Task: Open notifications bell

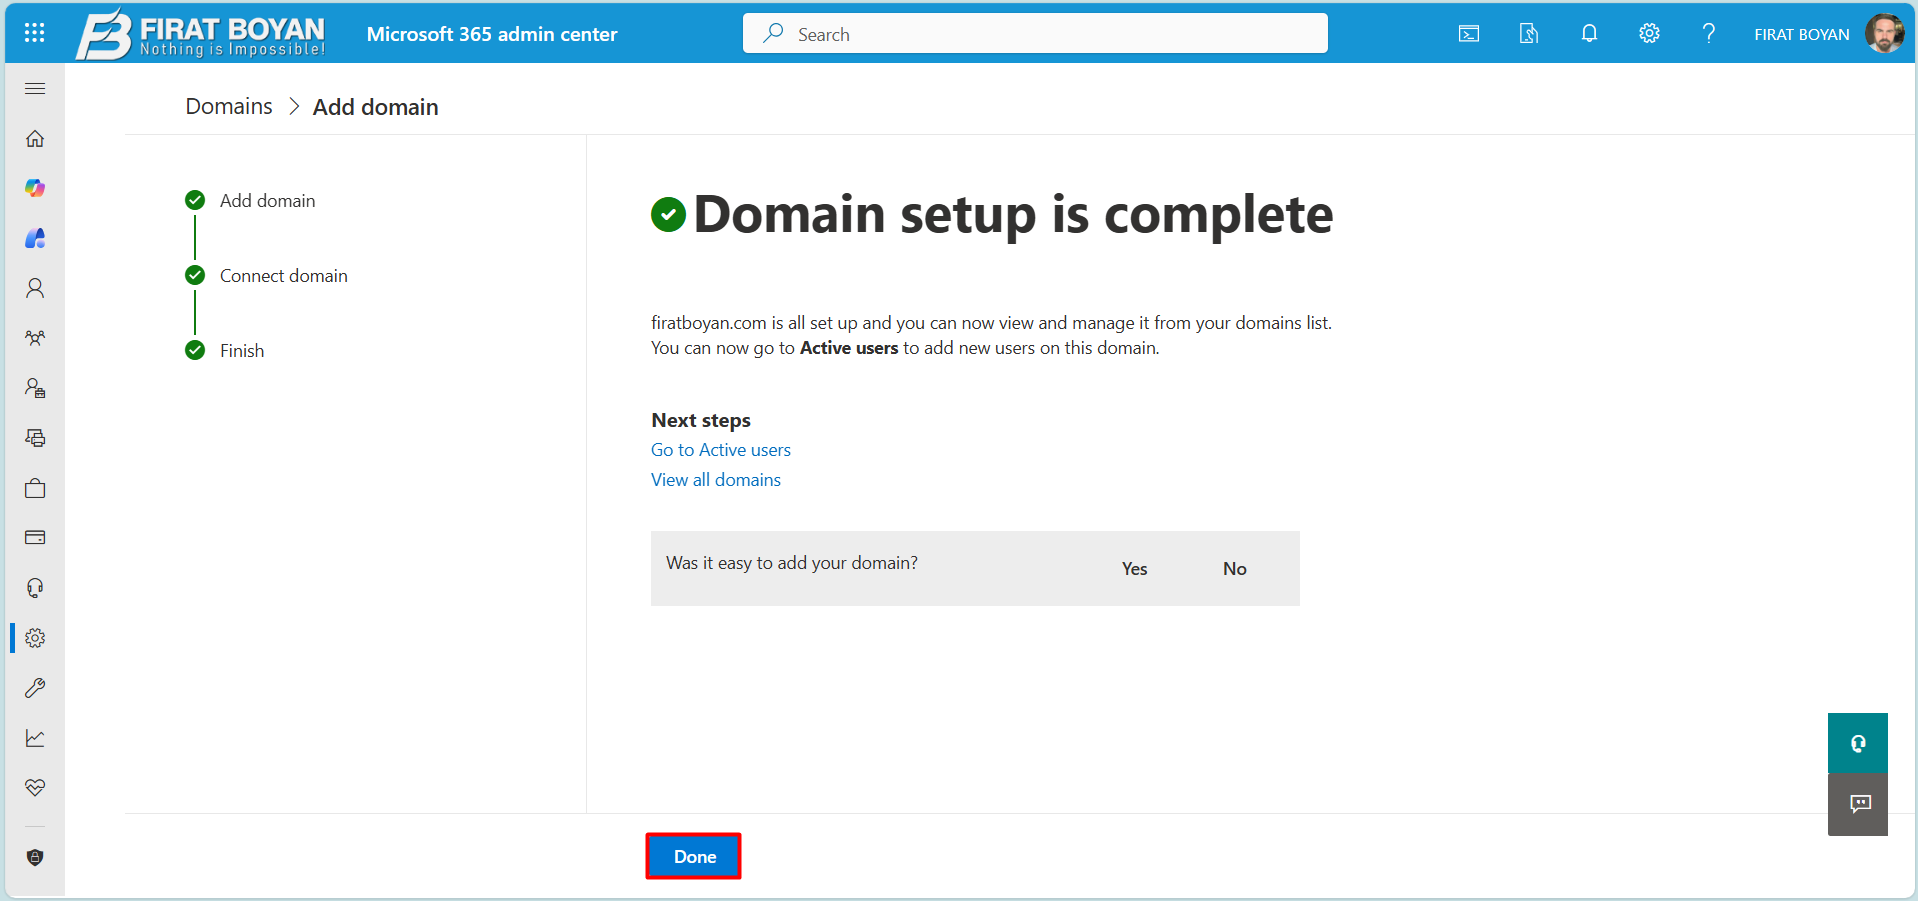Action: point(1588,33)
